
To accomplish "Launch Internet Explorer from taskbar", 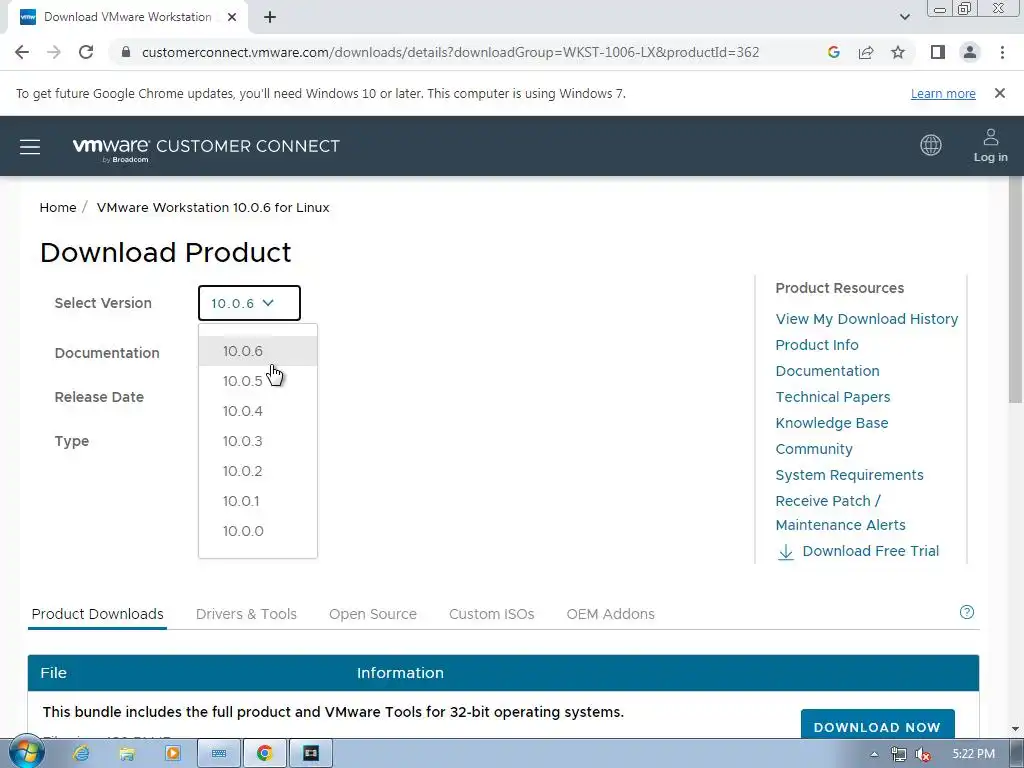I will pyautogui.click(x=81, y=754).
